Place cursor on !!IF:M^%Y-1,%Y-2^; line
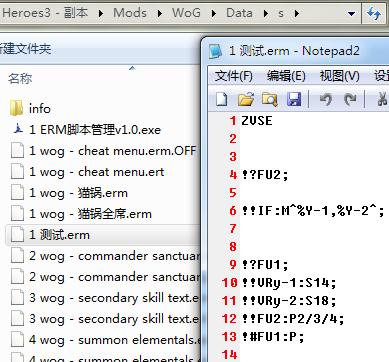 point(313,210)
